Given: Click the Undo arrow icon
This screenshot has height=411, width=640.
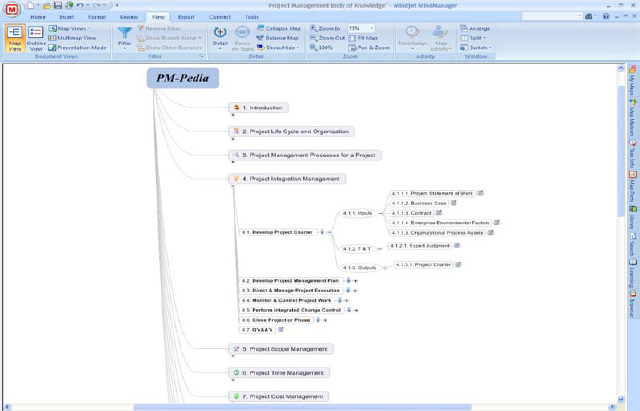Looking at the screenshot, I should (x=80, y=5).
